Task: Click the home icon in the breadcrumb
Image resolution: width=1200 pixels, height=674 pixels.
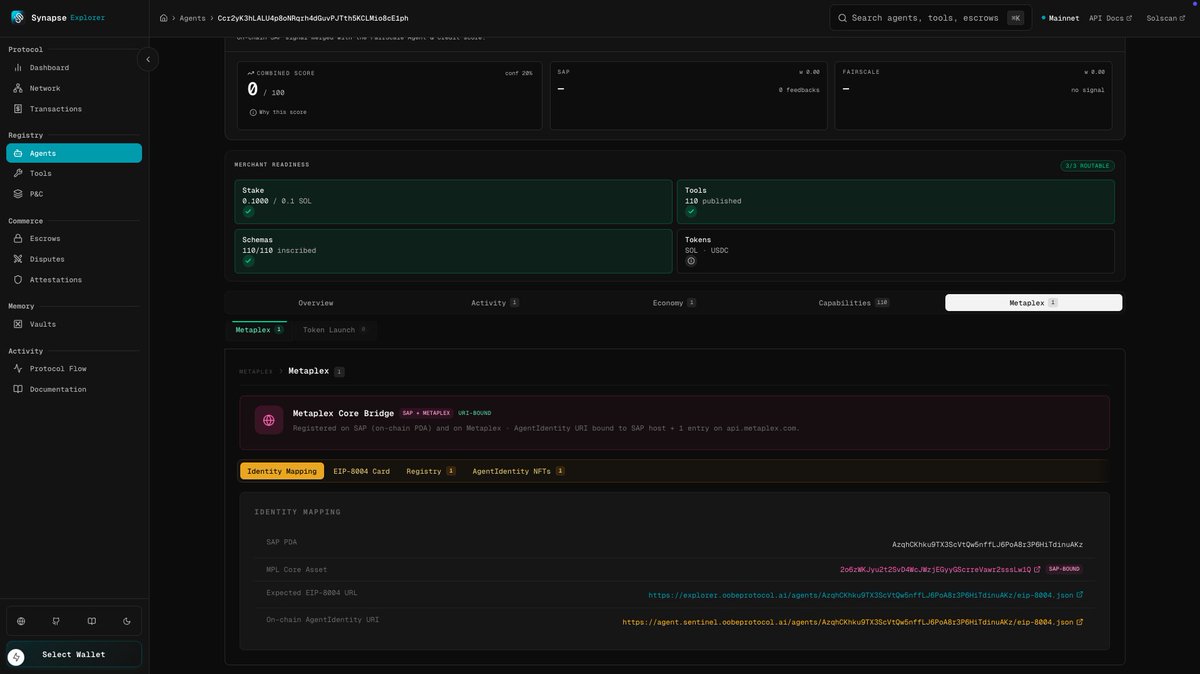Action: click(x=164, y=18)
